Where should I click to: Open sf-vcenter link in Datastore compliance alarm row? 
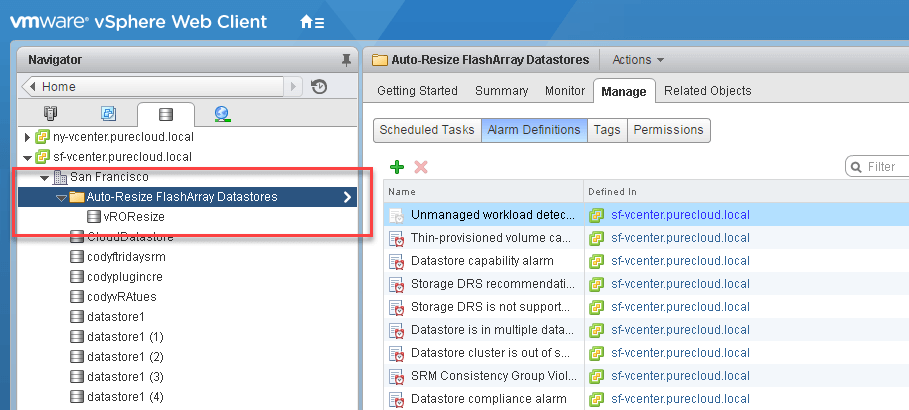681,400
